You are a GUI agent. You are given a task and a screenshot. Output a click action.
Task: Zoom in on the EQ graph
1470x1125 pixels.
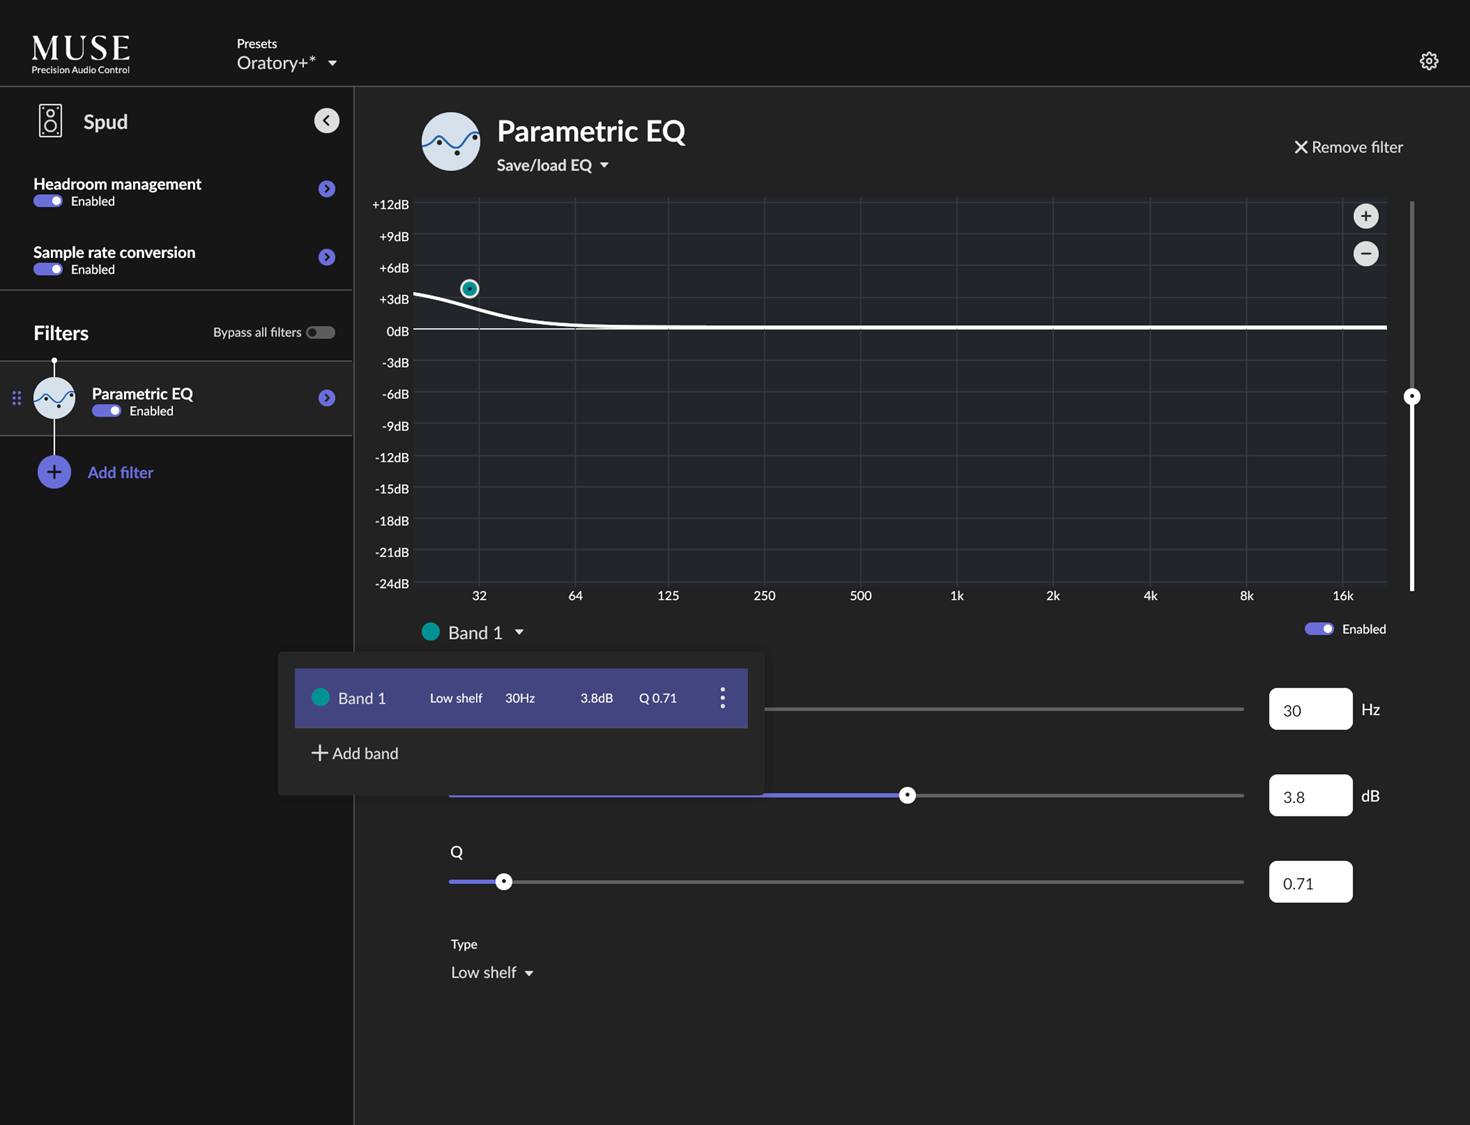[x=1365, y=216]
